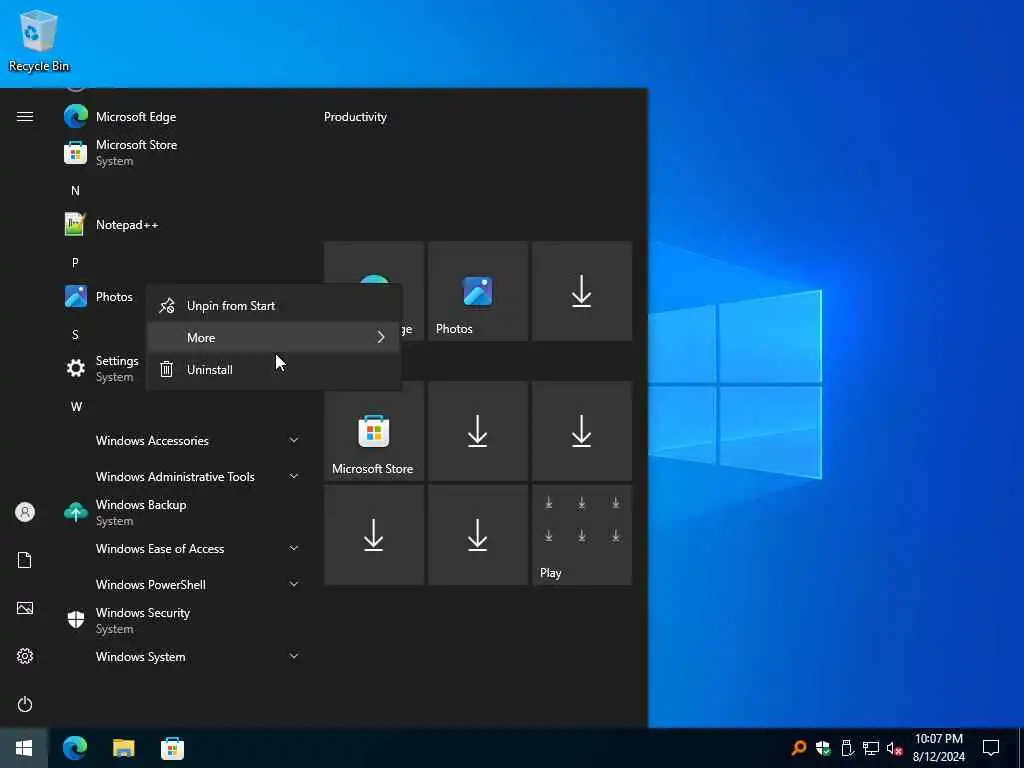Image resolution: width=1024 pixels, height=768 pixels.
Task: Click the clock showing 10:07 PM
Action: pos(938,748)
